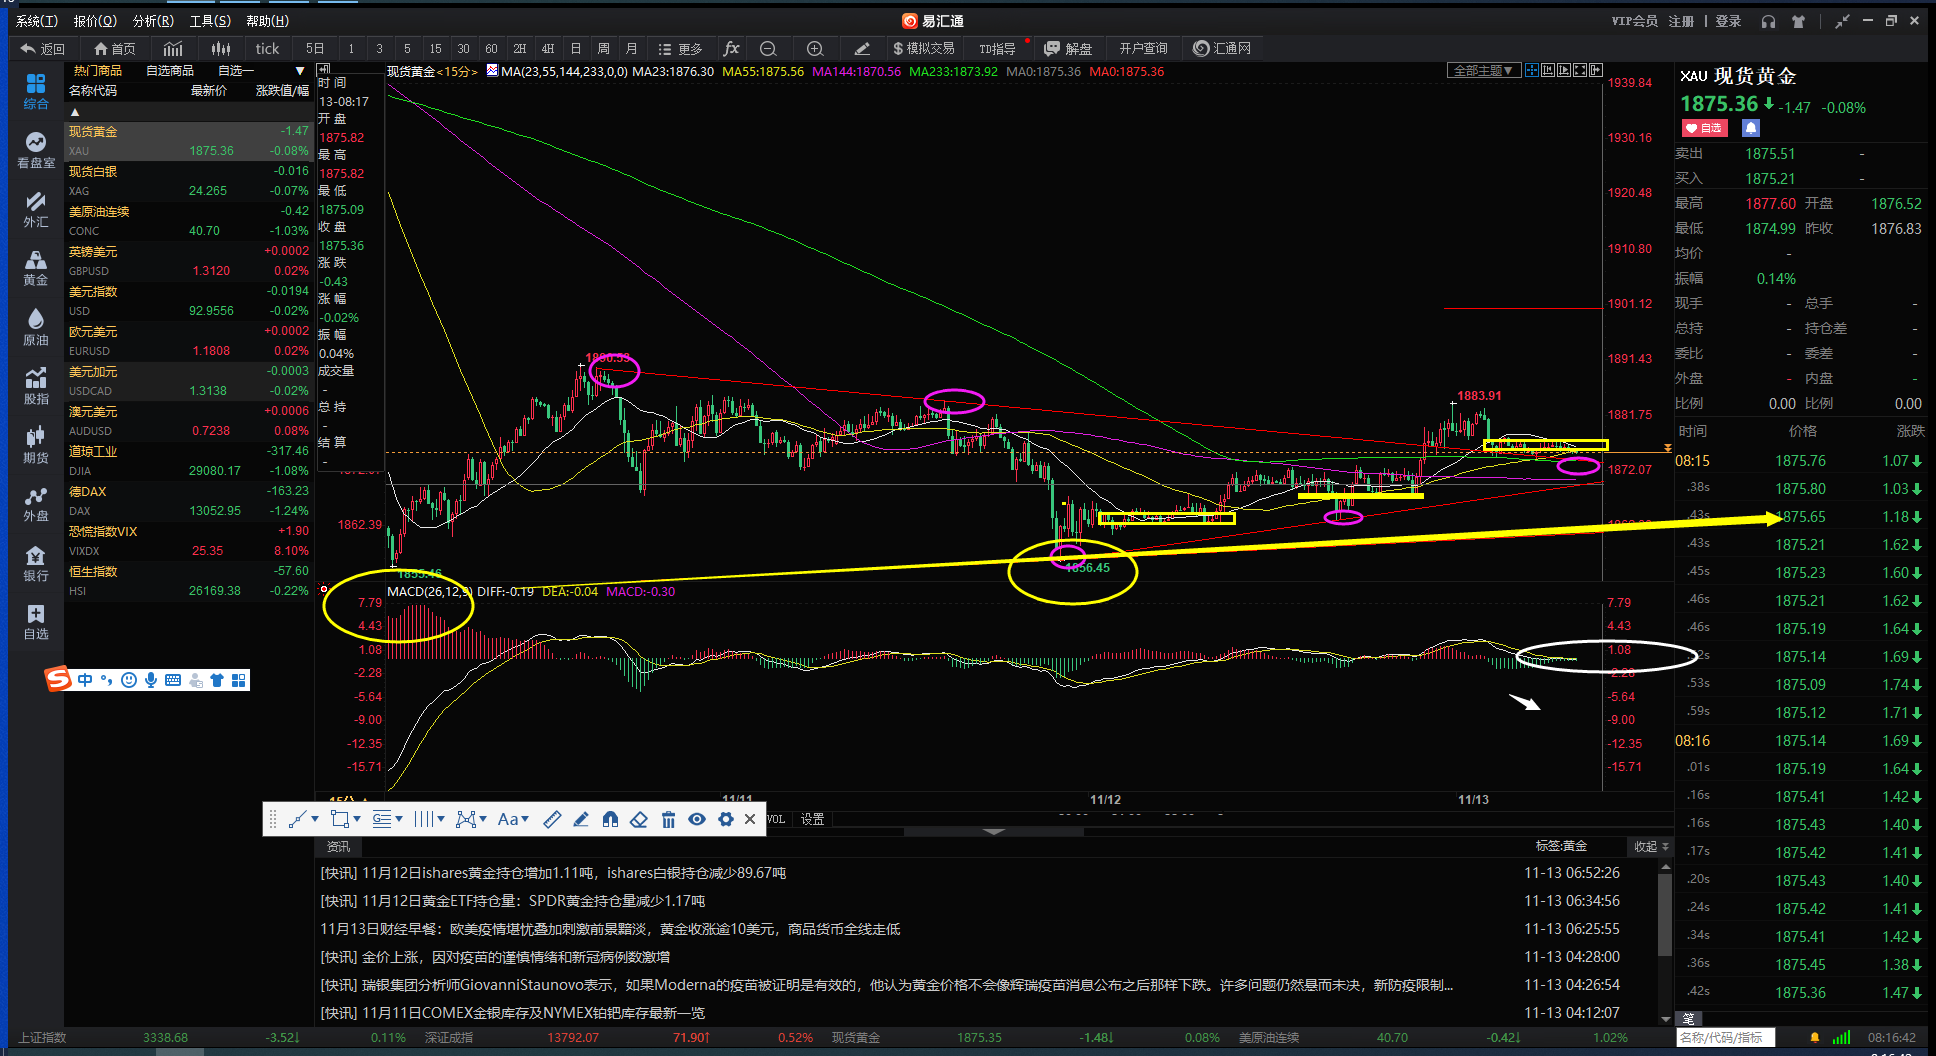Click the 注册 register link
Image resolution: width=1936 pixels, height=1056 pixels.
click(1681, 21)
